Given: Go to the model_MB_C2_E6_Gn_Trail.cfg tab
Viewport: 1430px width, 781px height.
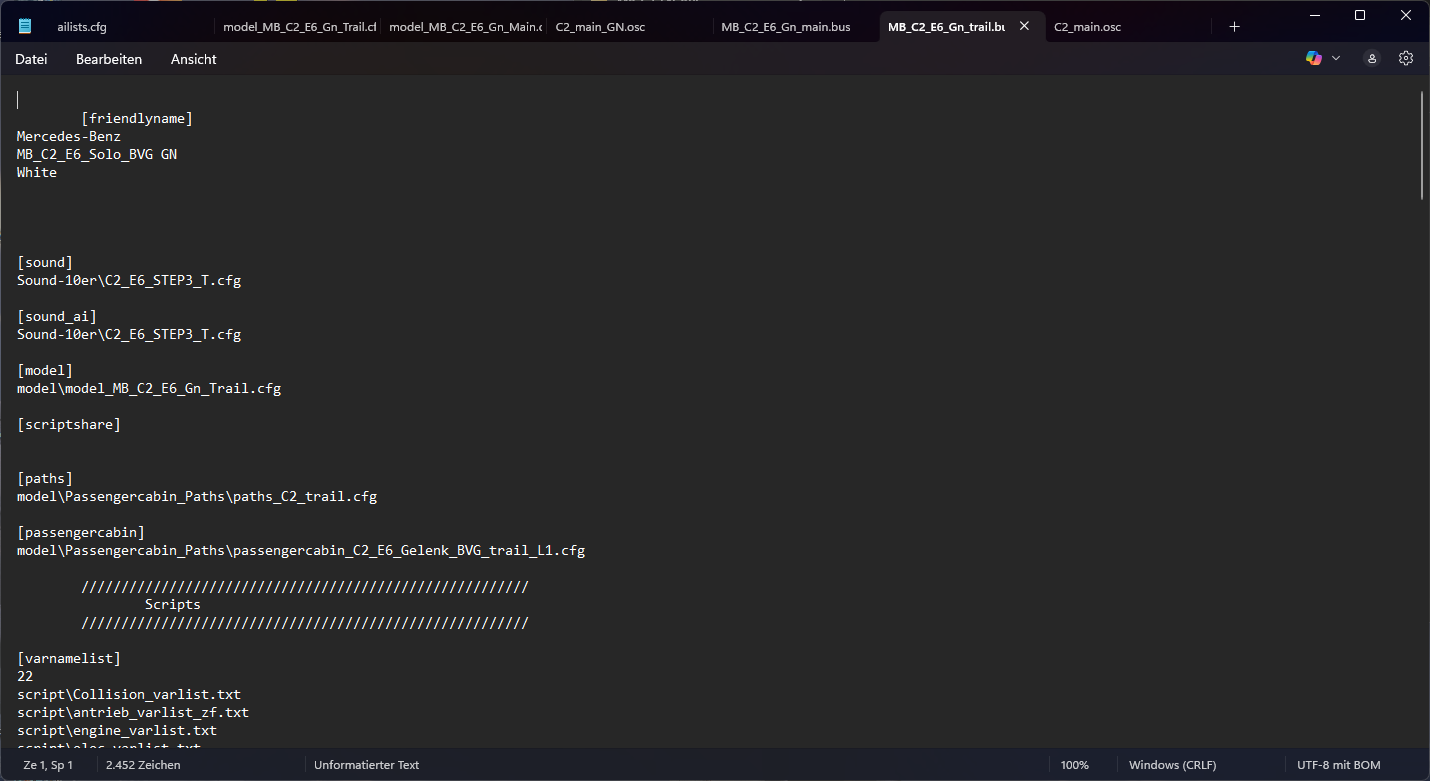Looking at the screenshot, I should pos(298,27).
